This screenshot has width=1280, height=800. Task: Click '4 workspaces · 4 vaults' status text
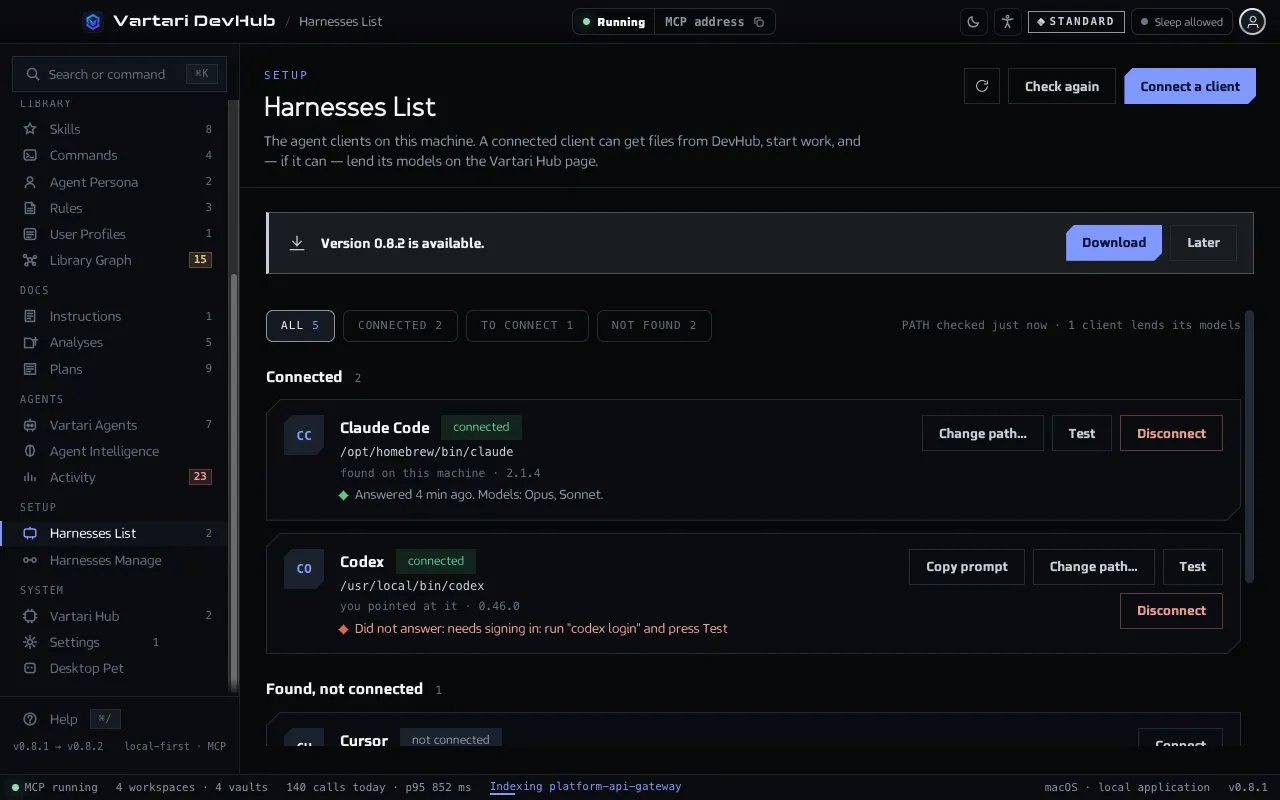point(192,787)
